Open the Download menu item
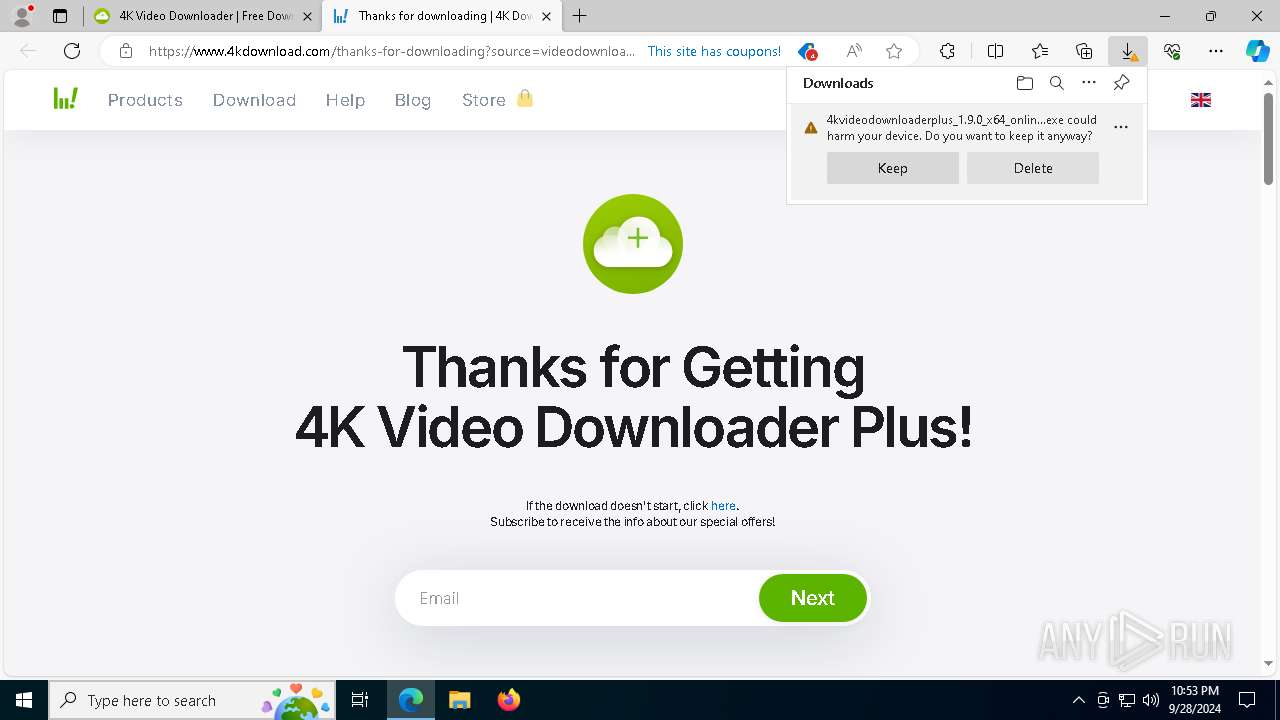Screen dimensions: 1280x720 tap(254, 100)
